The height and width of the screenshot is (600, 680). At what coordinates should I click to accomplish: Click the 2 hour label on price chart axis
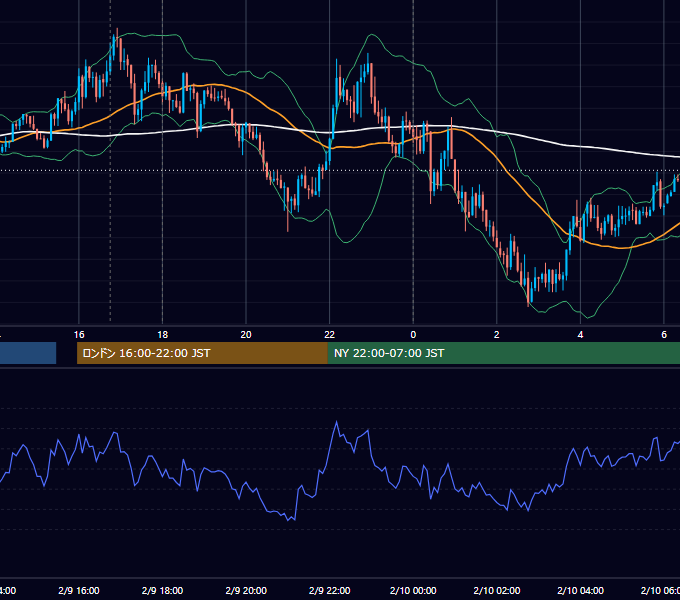pos(497,334)
